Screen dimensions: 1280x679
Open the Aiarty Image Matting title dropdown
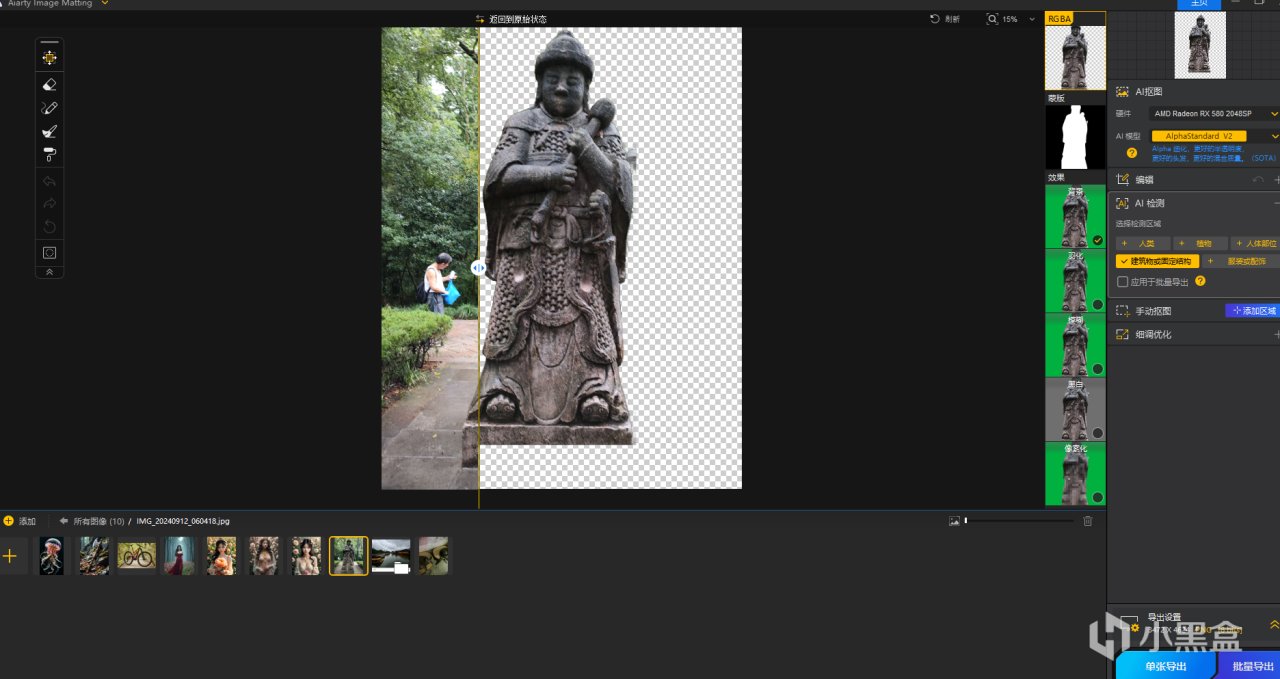click(105, 4)
